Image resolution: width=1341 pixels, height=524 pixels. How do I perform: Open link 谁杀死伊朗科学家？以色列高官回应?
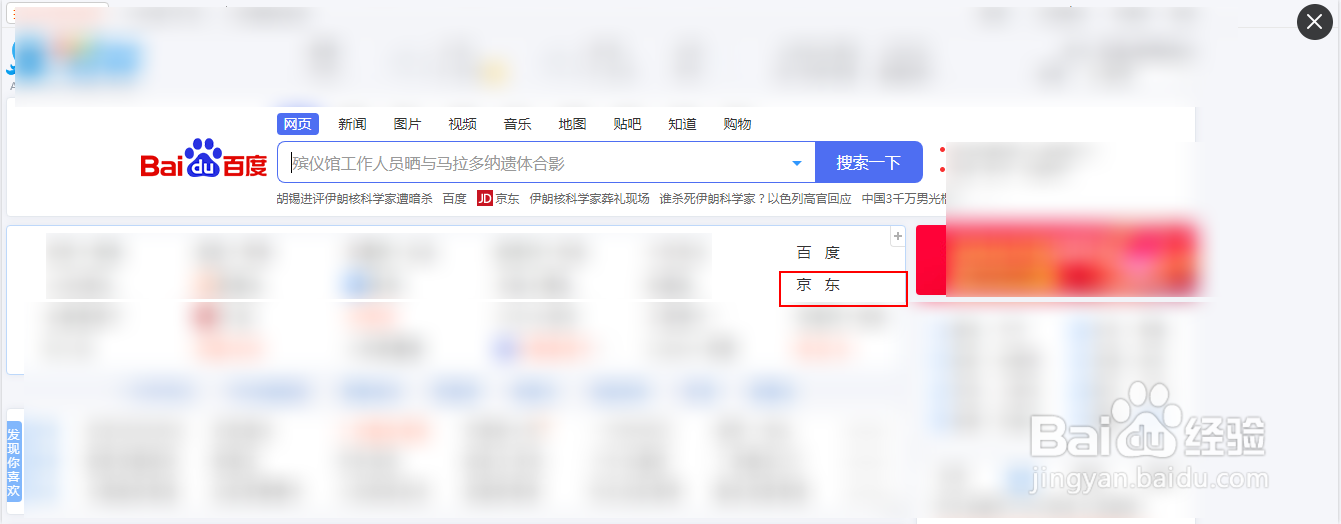pos(755,198)
